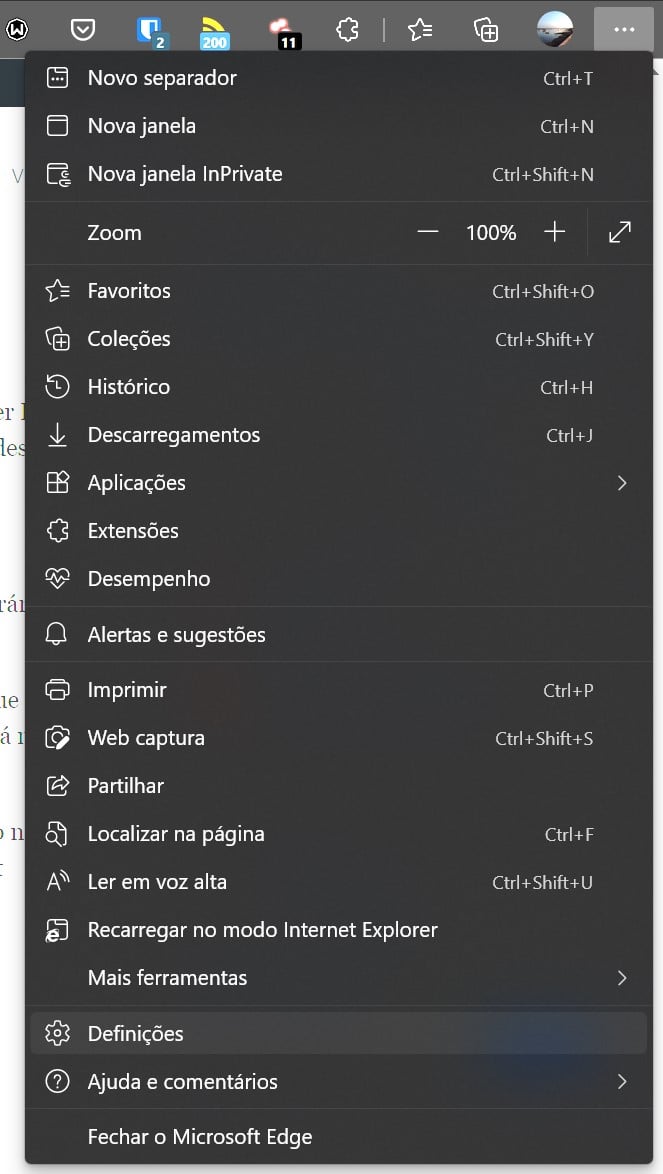Click the Favorites star toolbar icon
The height and width of the screenshot is (1174, 663).
click(421, 30)
